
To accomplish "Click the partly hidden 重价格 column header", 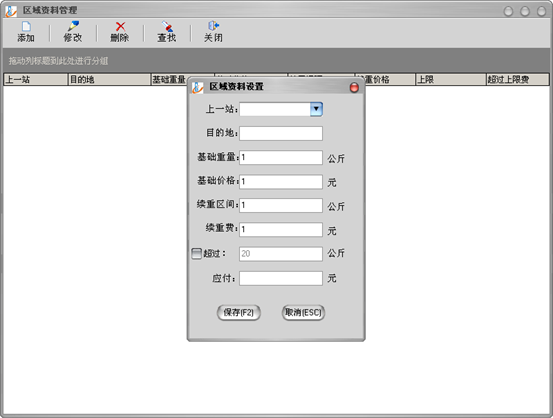I will (x=390, y=79).
